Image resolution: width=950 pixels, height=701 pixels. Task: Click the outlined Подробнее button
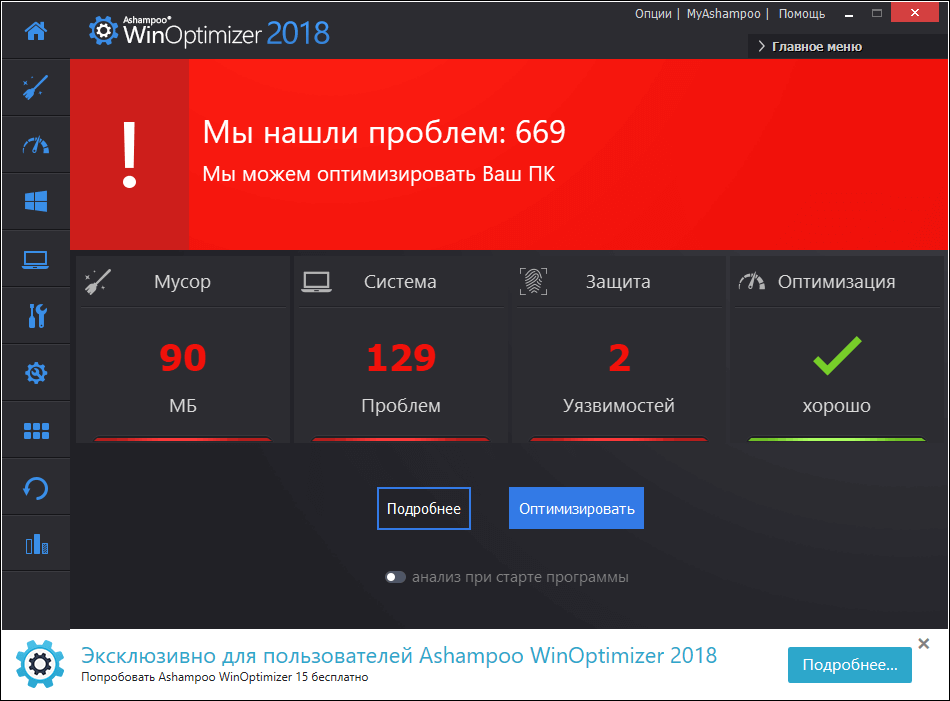click(424, 508)
